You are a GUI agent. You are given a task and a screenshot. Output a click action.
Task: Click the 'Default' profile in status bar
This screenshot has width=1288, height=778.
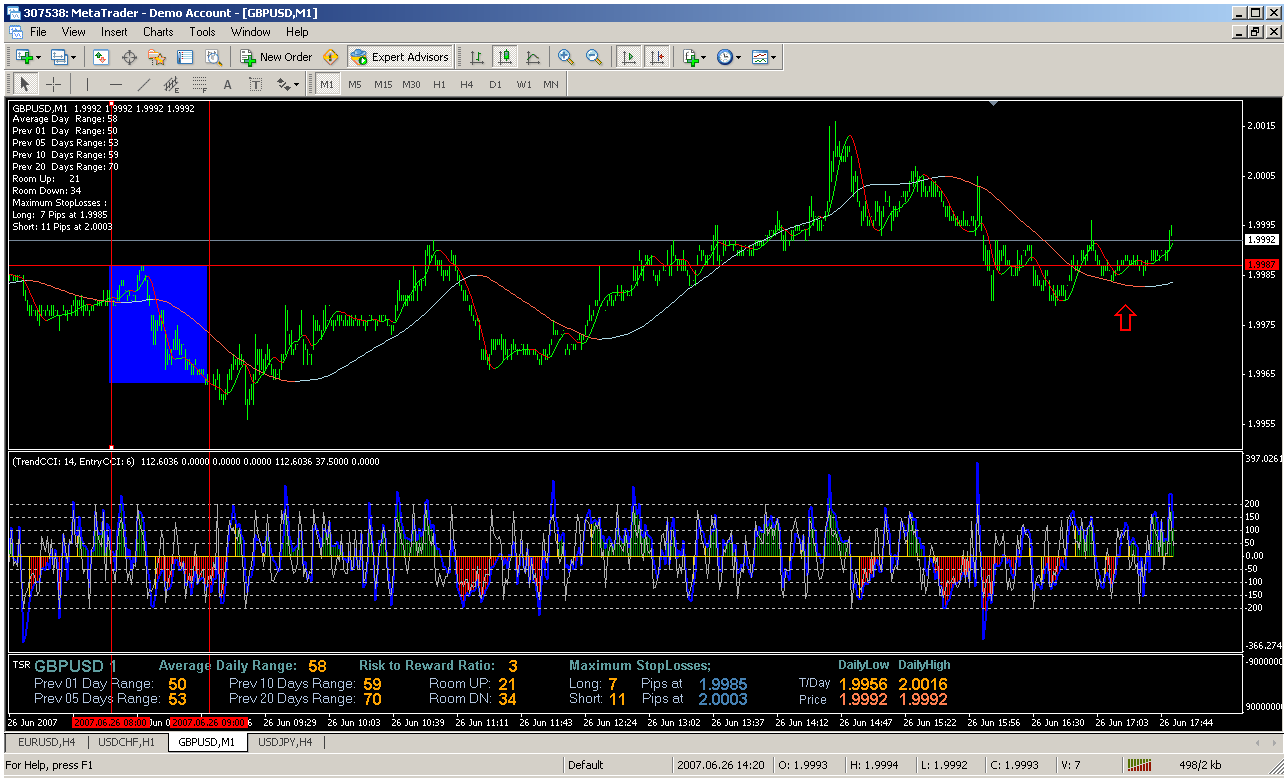click(x=586, y=765)
